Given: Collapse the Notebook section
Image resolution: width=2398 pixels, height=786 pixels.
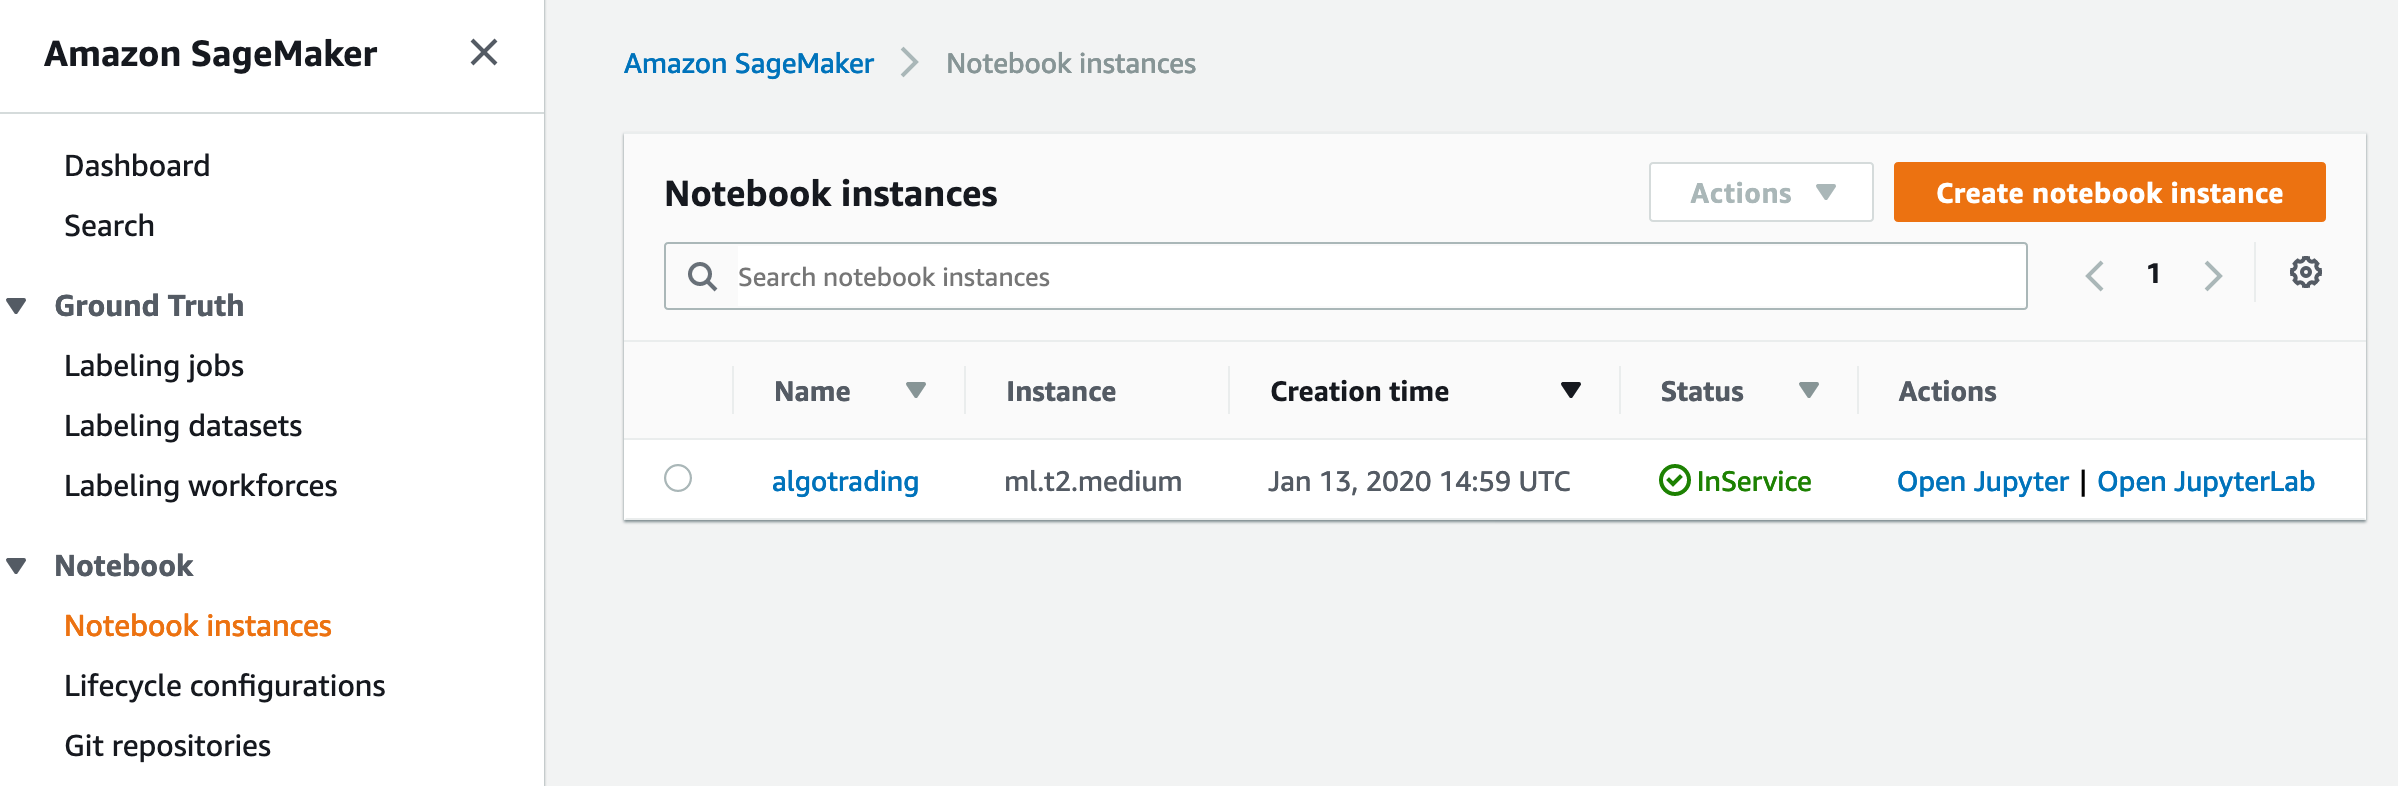Looking at the screenshot, I should click(17, 566).
